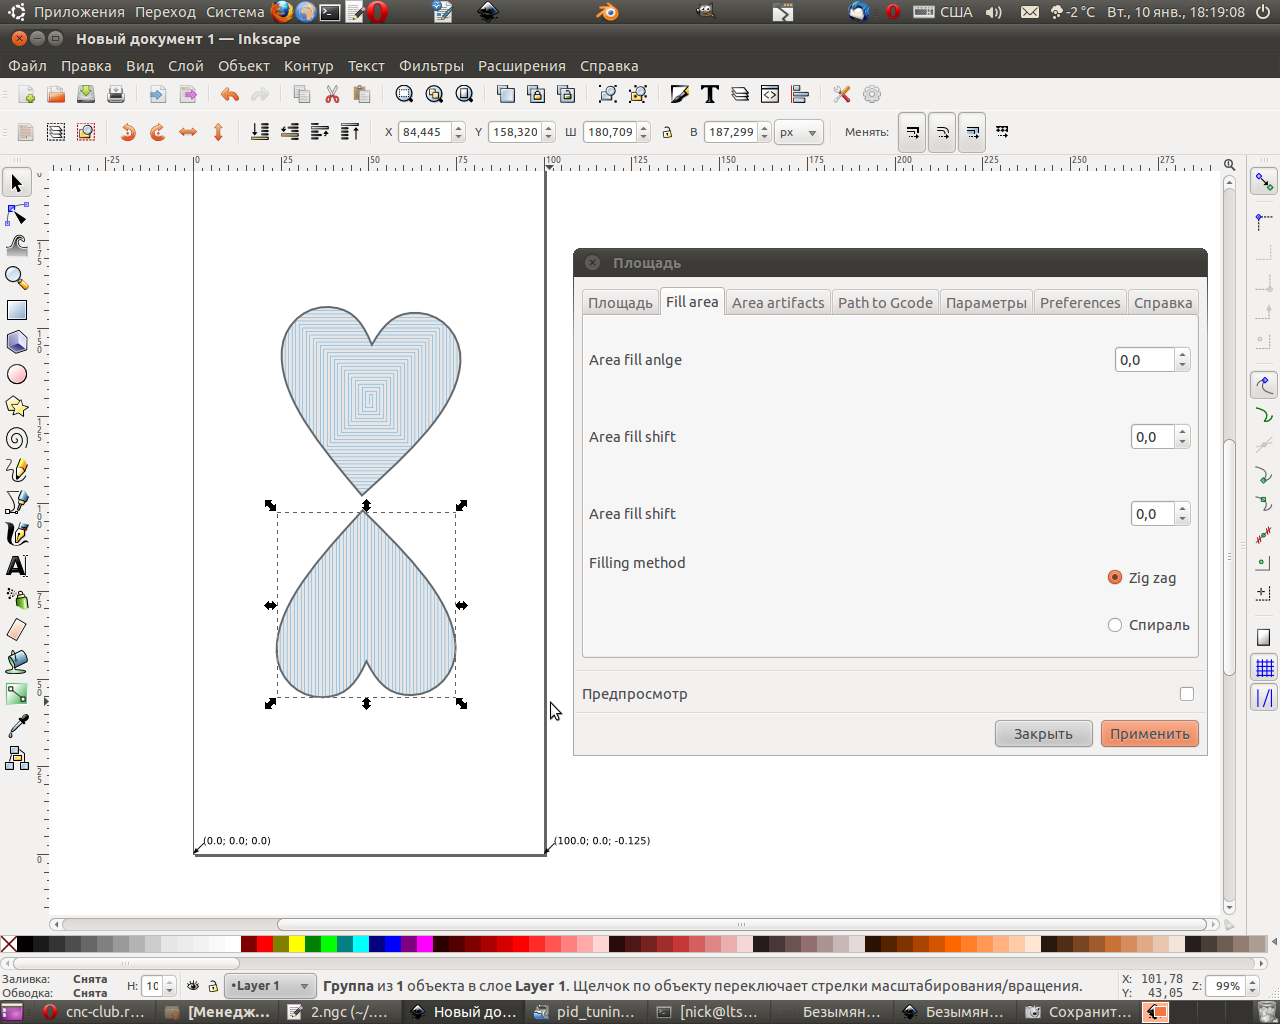The image size is (1280, 1024).
Task: Open Приложения in the top panel
Action: (x=79, y=12)
